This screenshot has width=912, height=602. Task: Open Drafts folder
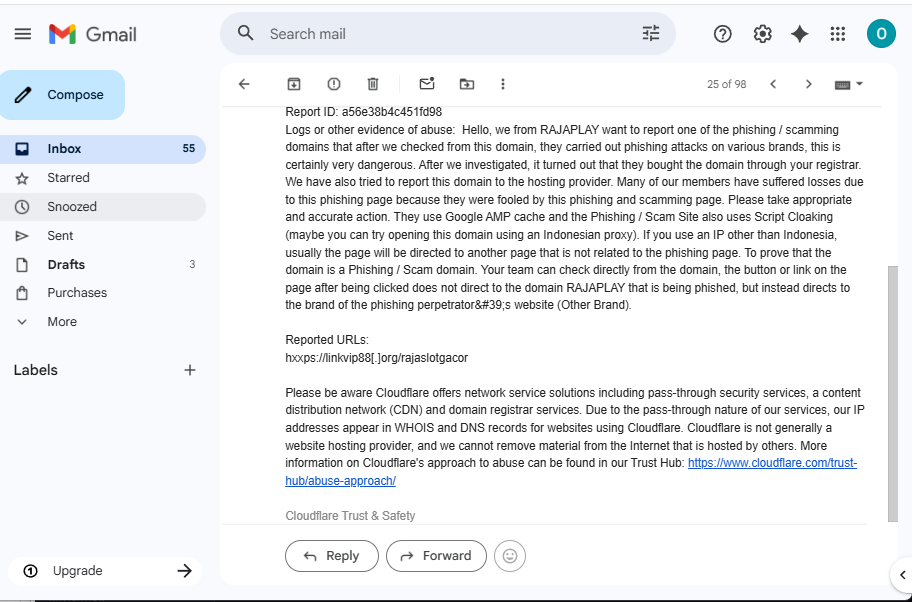coord(103,265)
